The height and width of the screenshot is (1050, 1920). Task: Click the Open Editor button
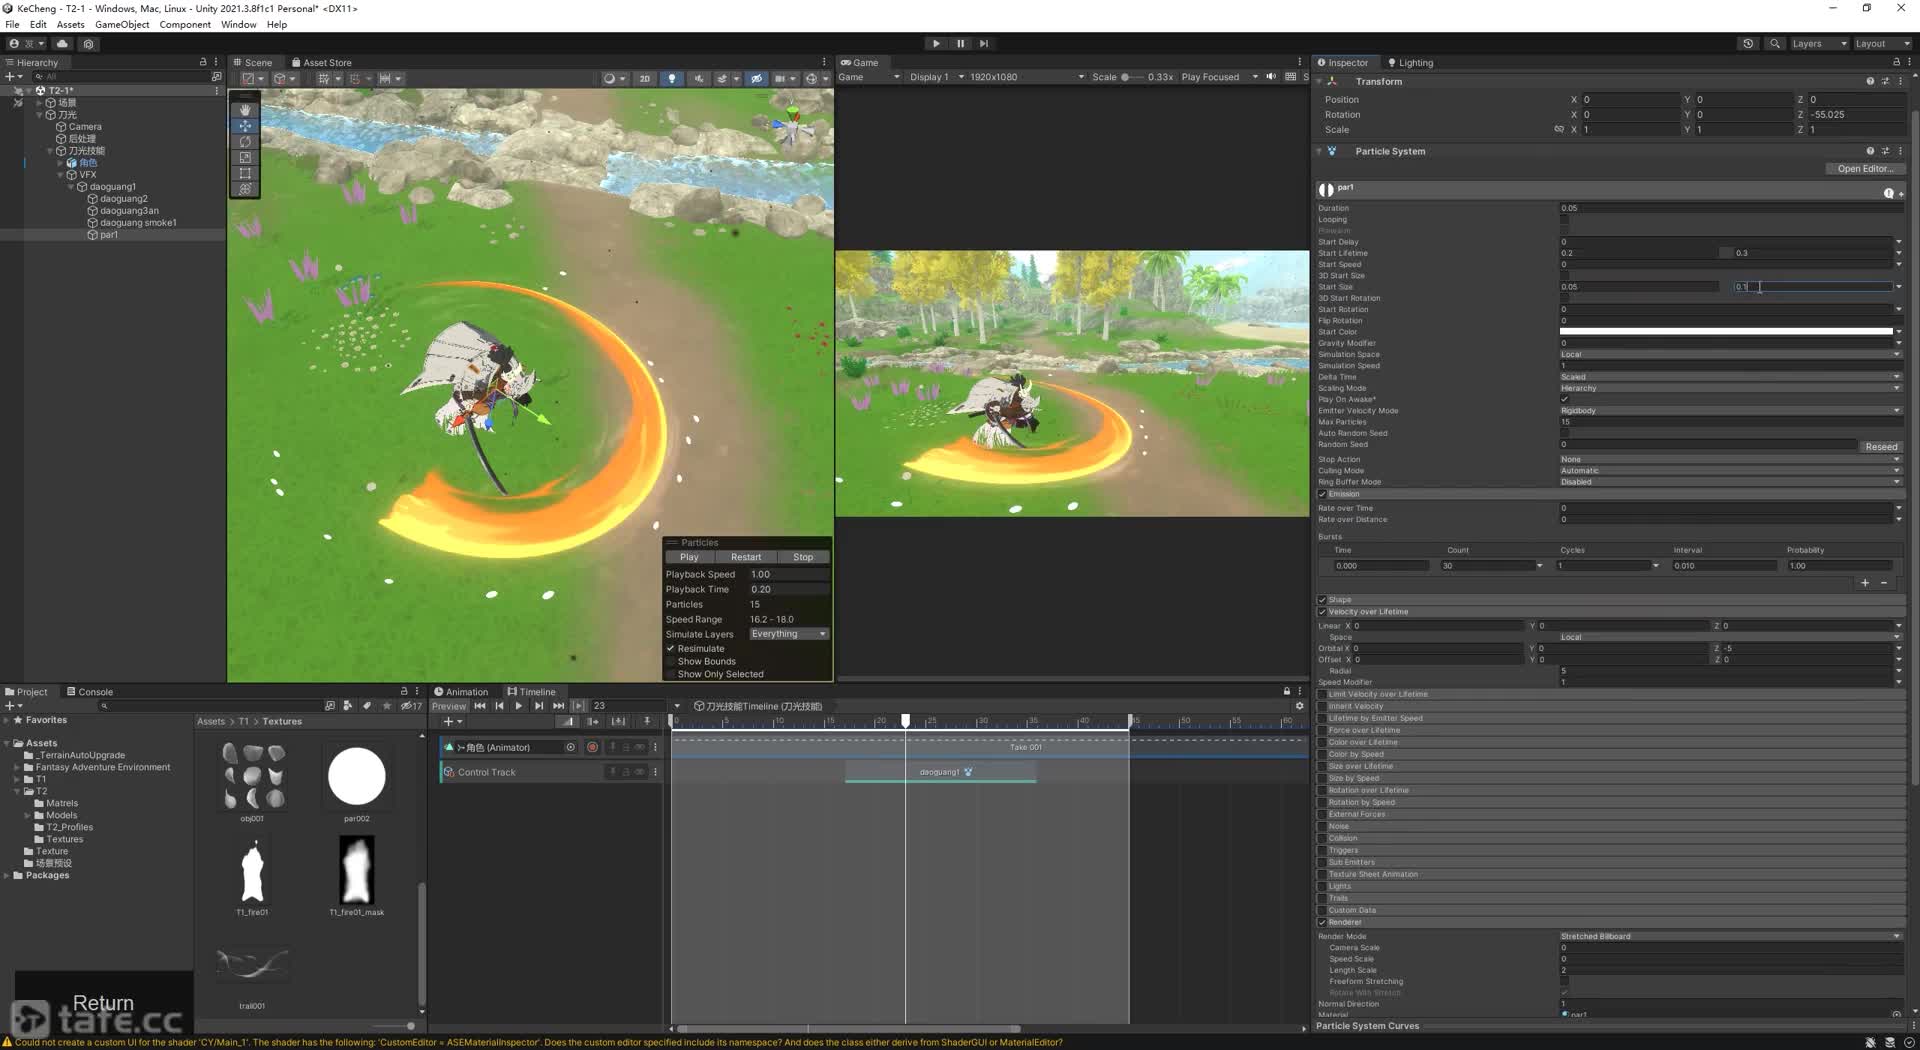point(1865,169)
